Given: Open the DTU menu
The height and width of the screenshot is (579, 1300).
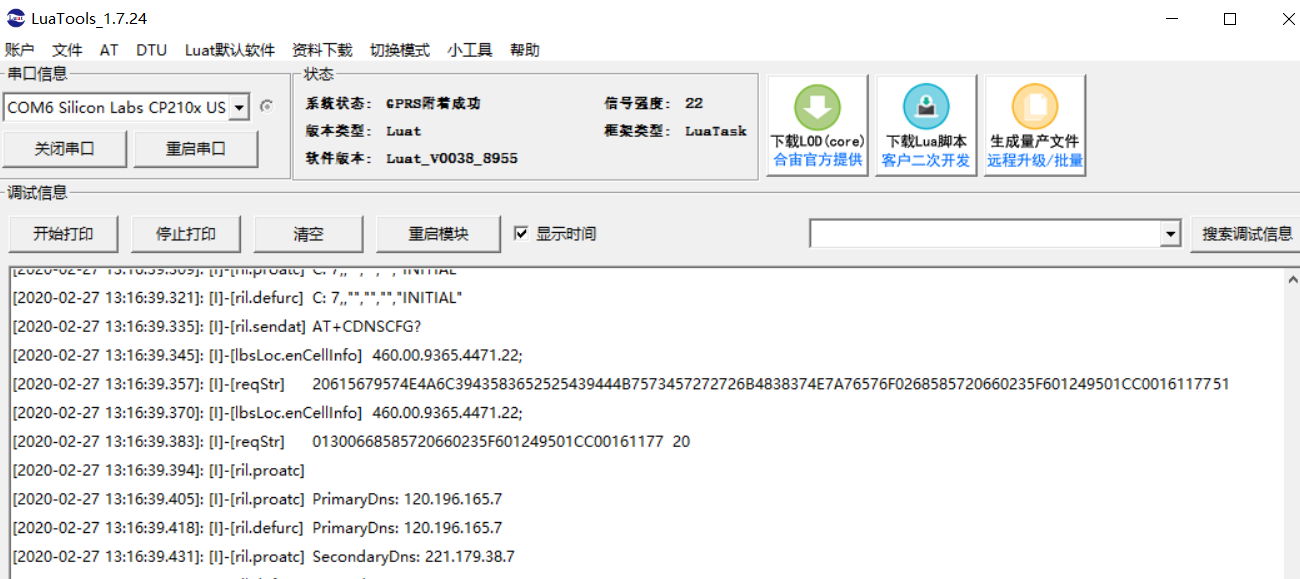Looking at the screenshot, I should click(151, 50).
